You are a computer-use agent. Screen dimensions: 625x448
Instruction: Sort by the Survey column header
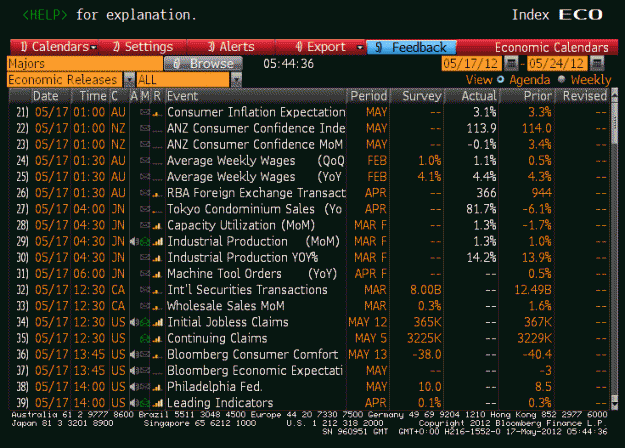418,96
